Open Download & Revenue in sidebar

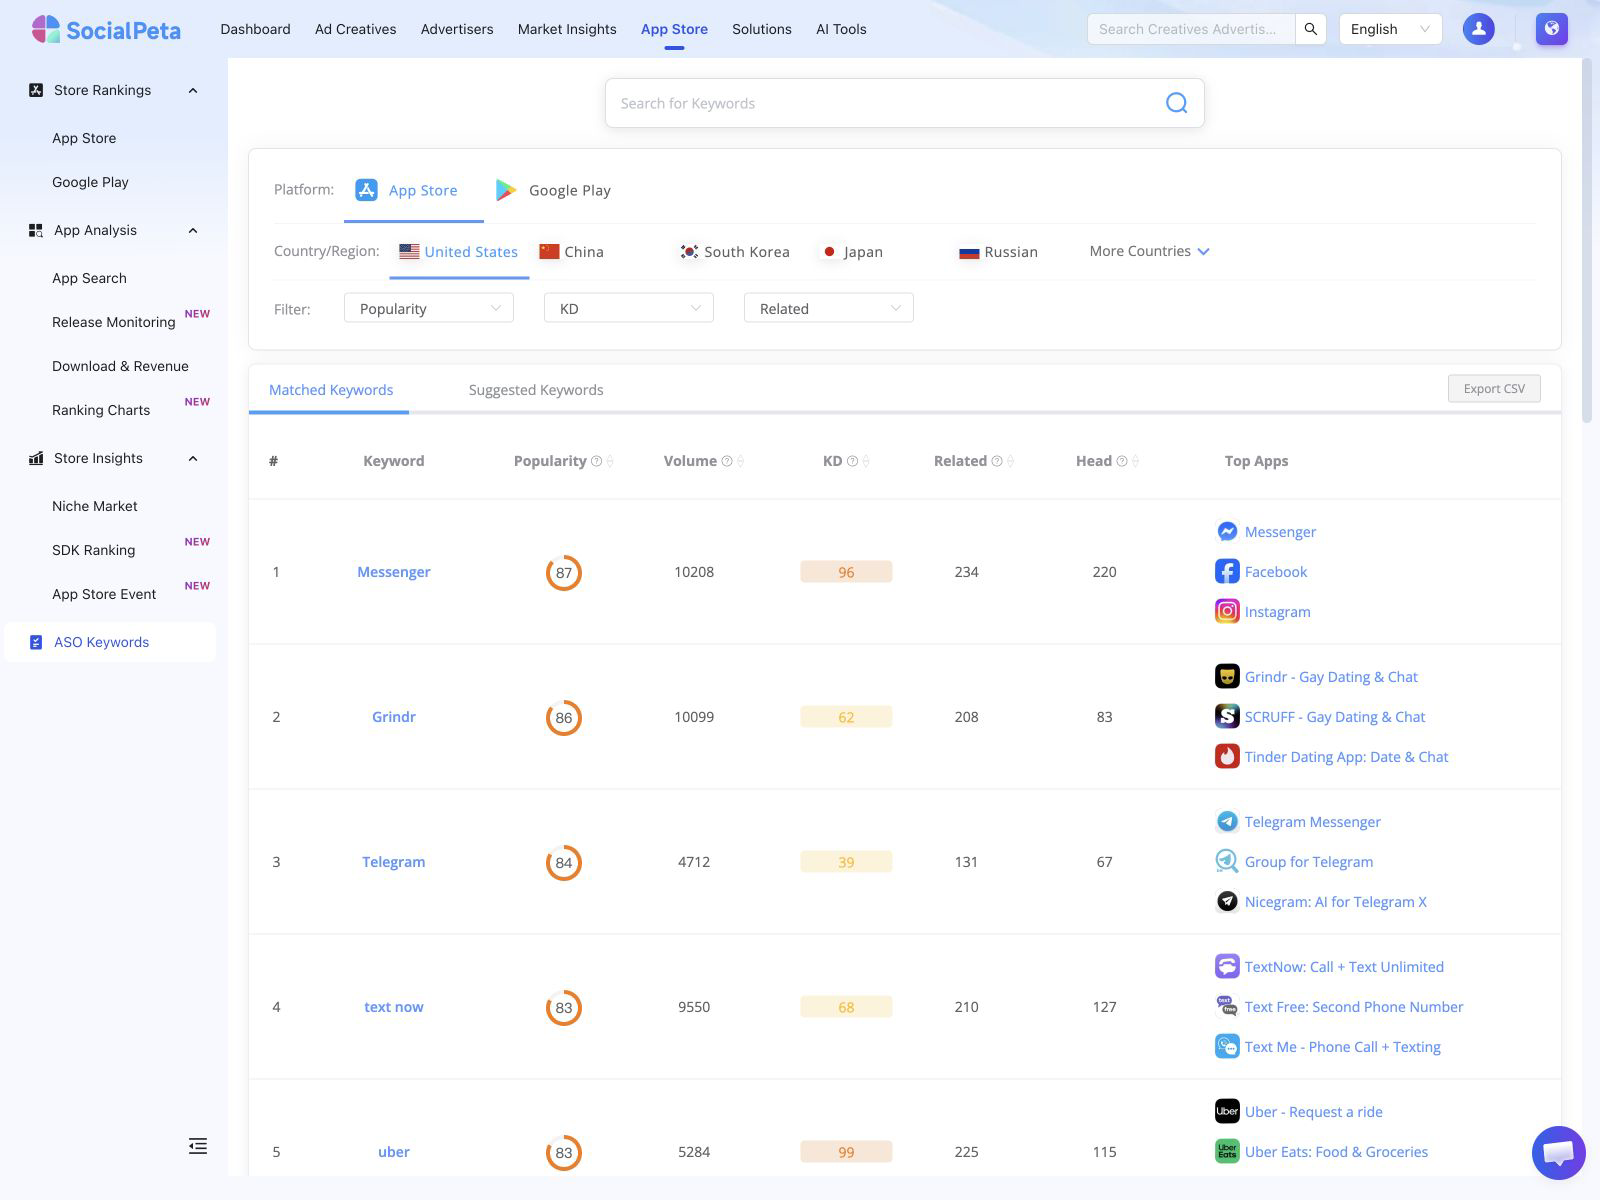(120, 366)
